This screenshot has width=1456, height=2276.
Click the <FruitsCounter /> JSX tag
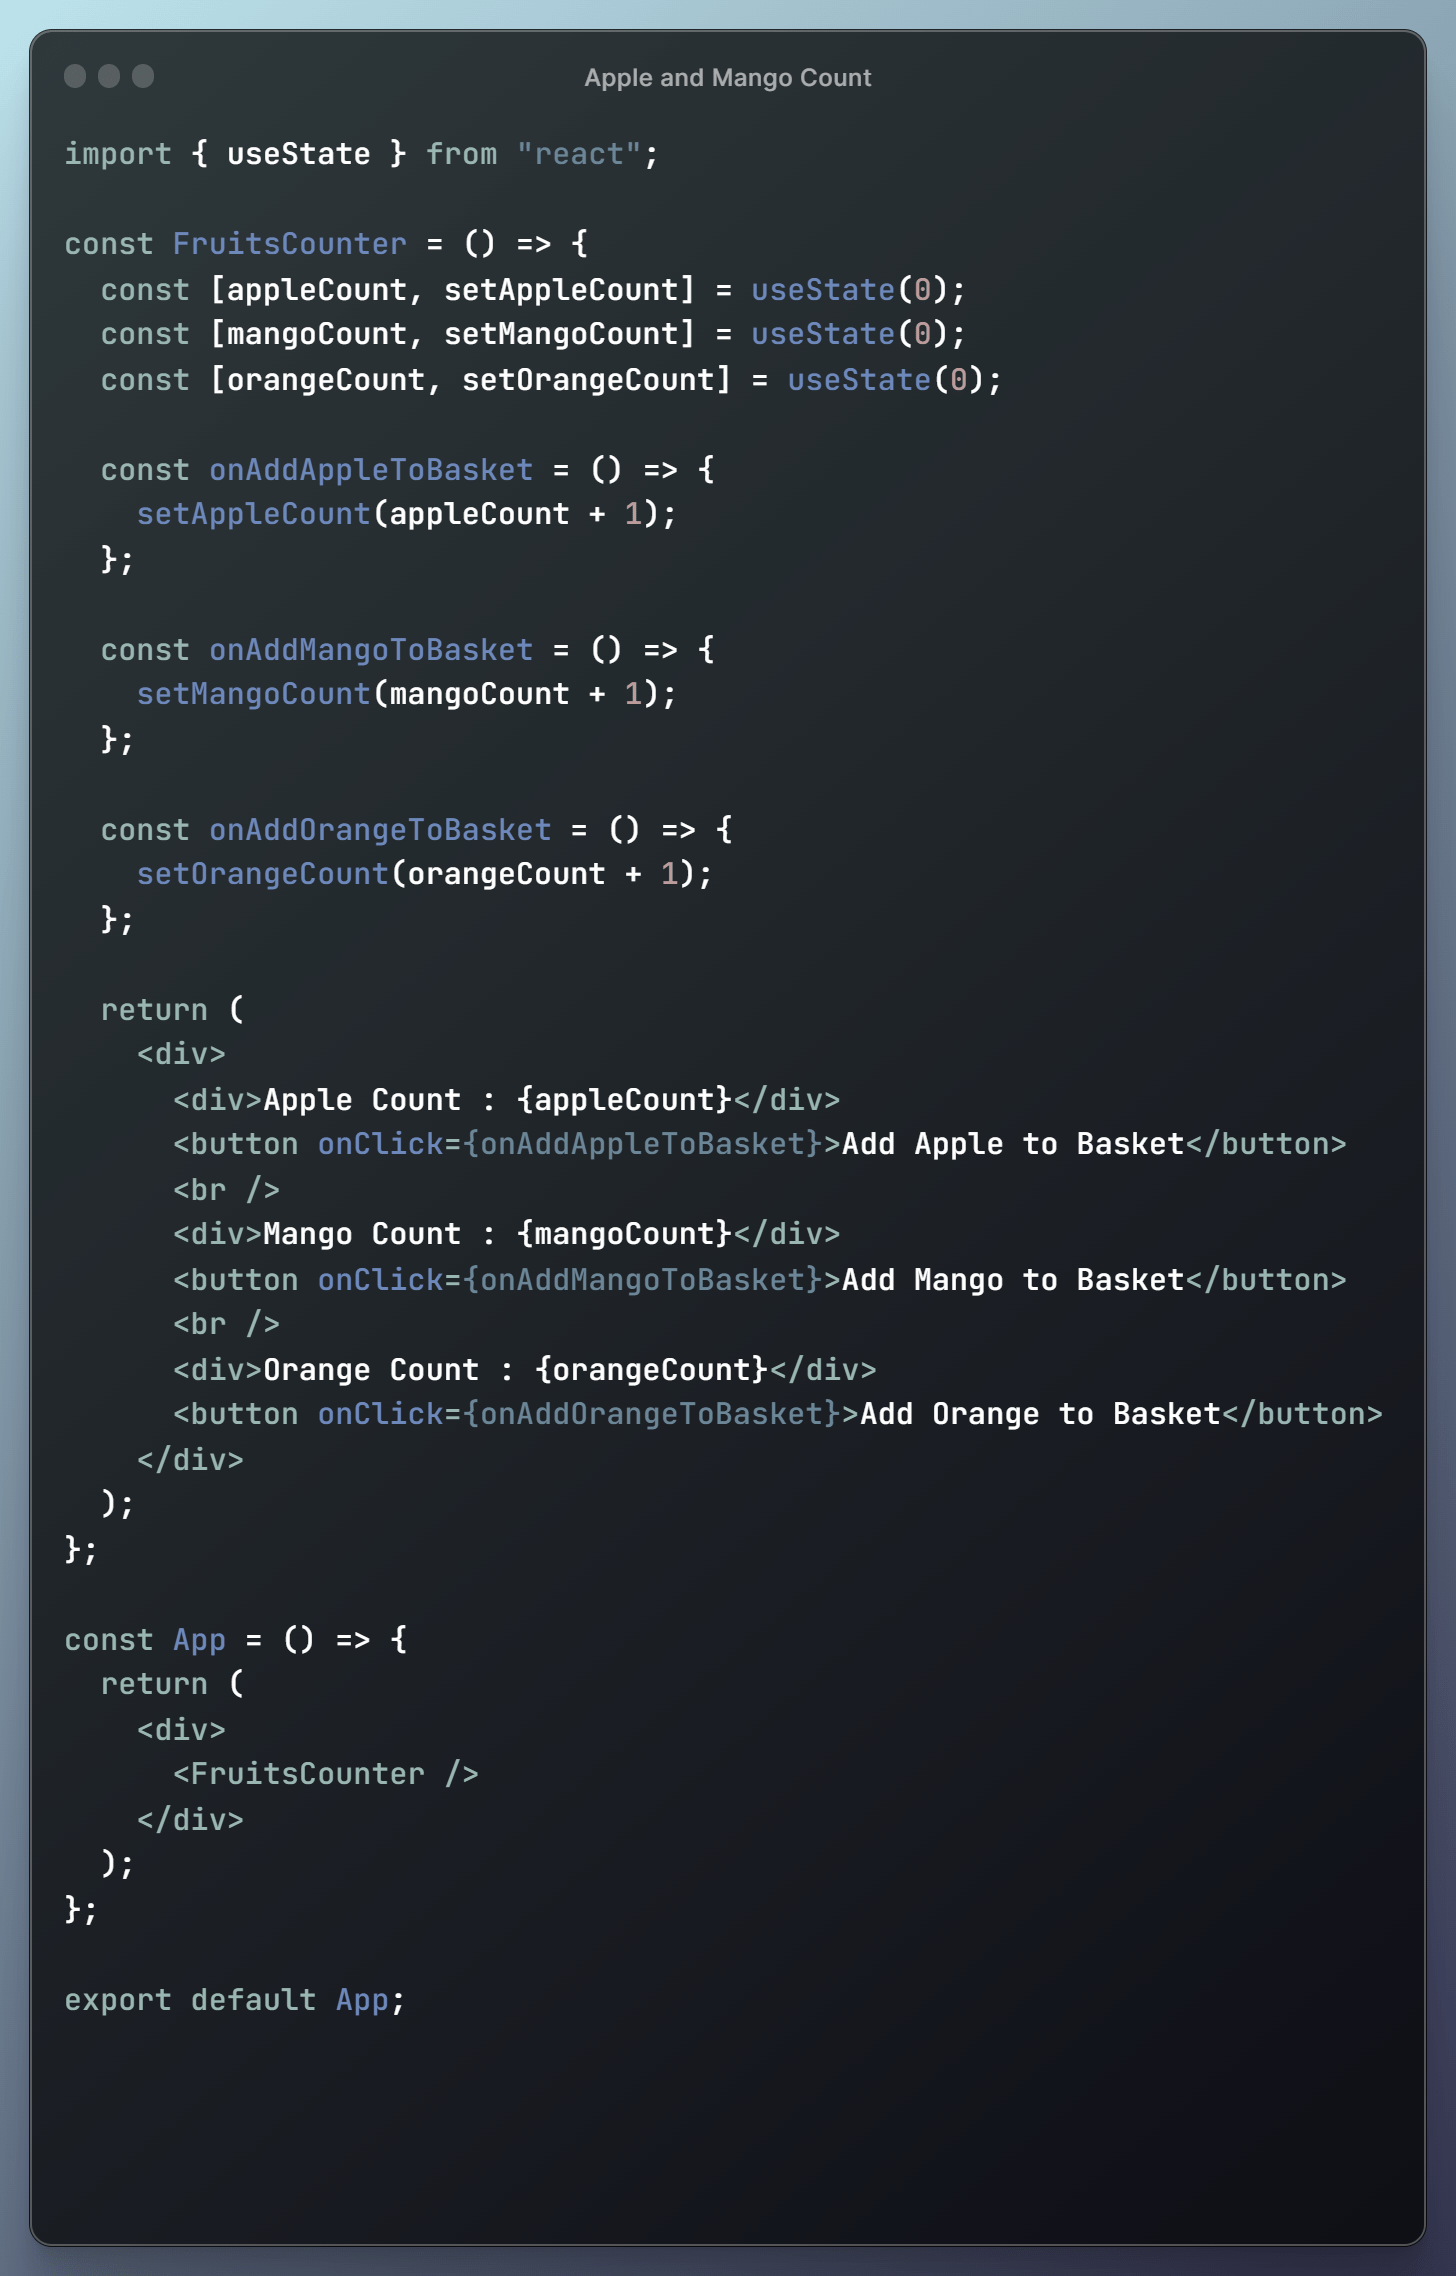[325, 1774]
